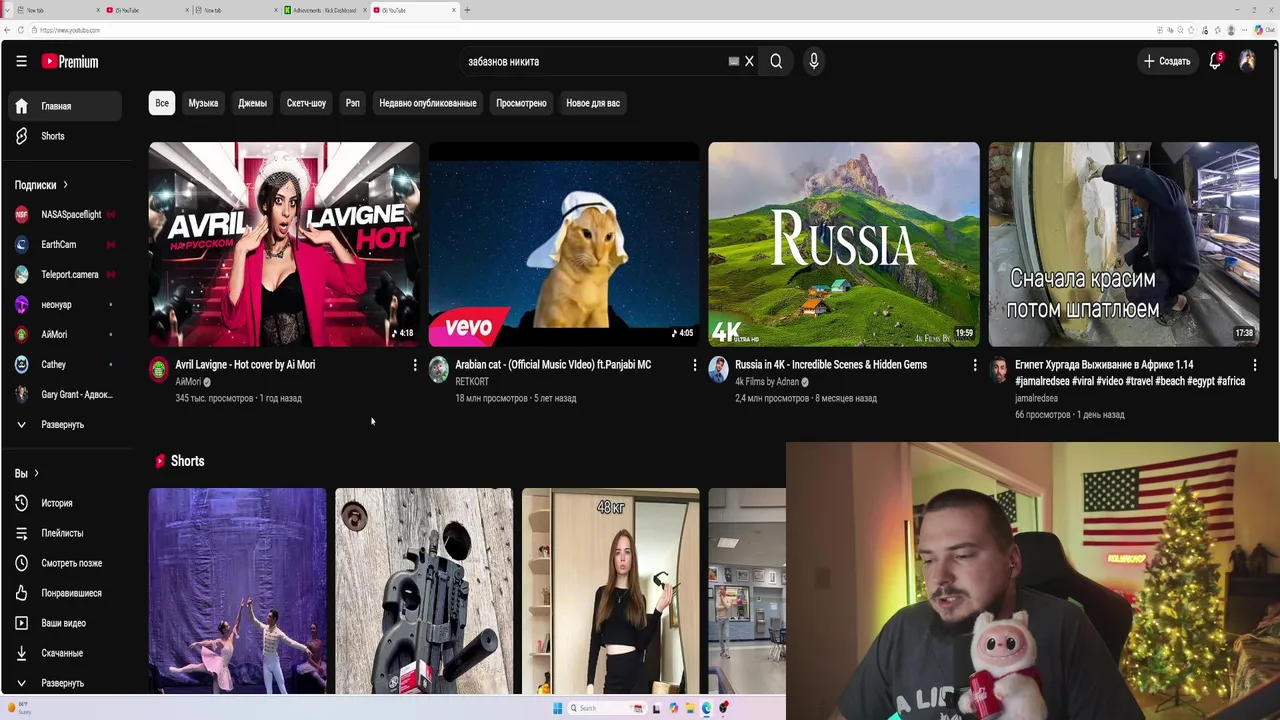Switch to Achievements Kick Dashboard browser tab
The width and height of the screenshot is (1280, 720).
tap(323, 10)
